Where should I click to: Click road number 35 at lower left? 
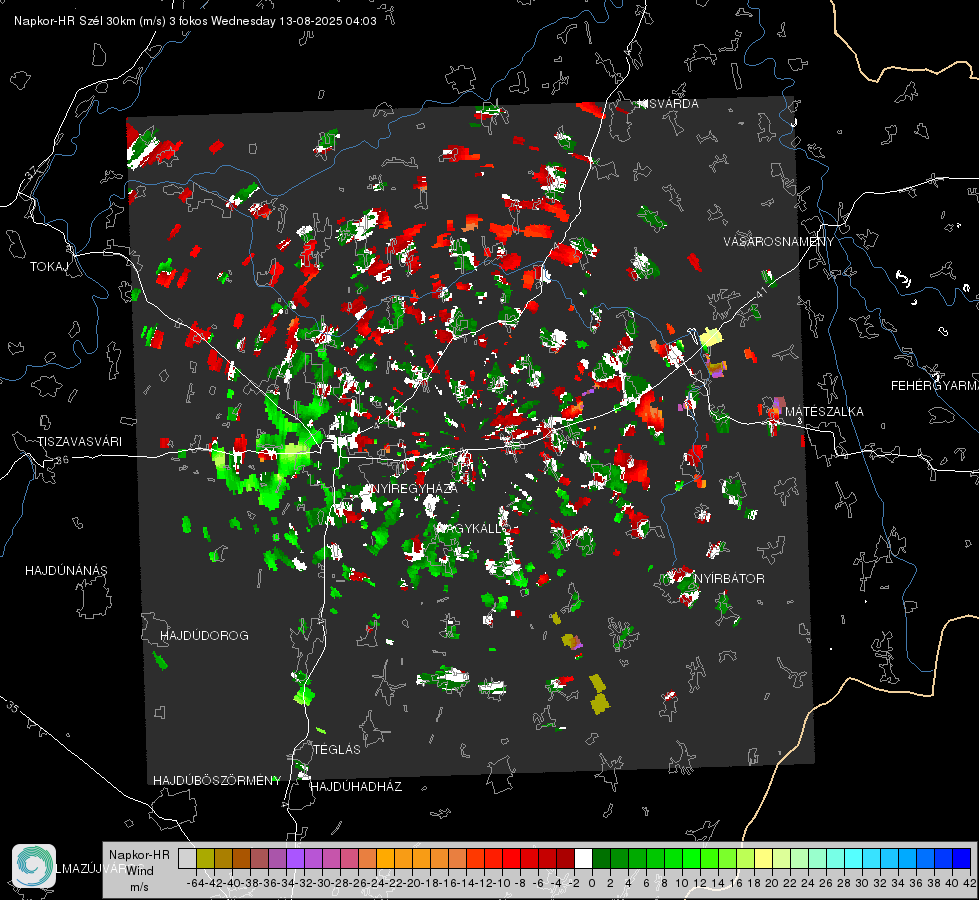[x=12, y=707]
